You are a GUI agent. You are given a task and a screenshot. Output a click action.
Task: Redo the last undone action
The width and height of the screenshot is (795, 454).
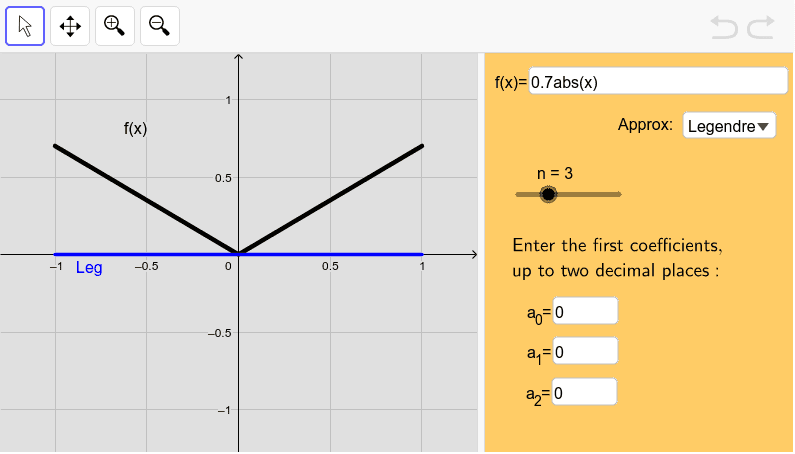[x=761, y=27]
